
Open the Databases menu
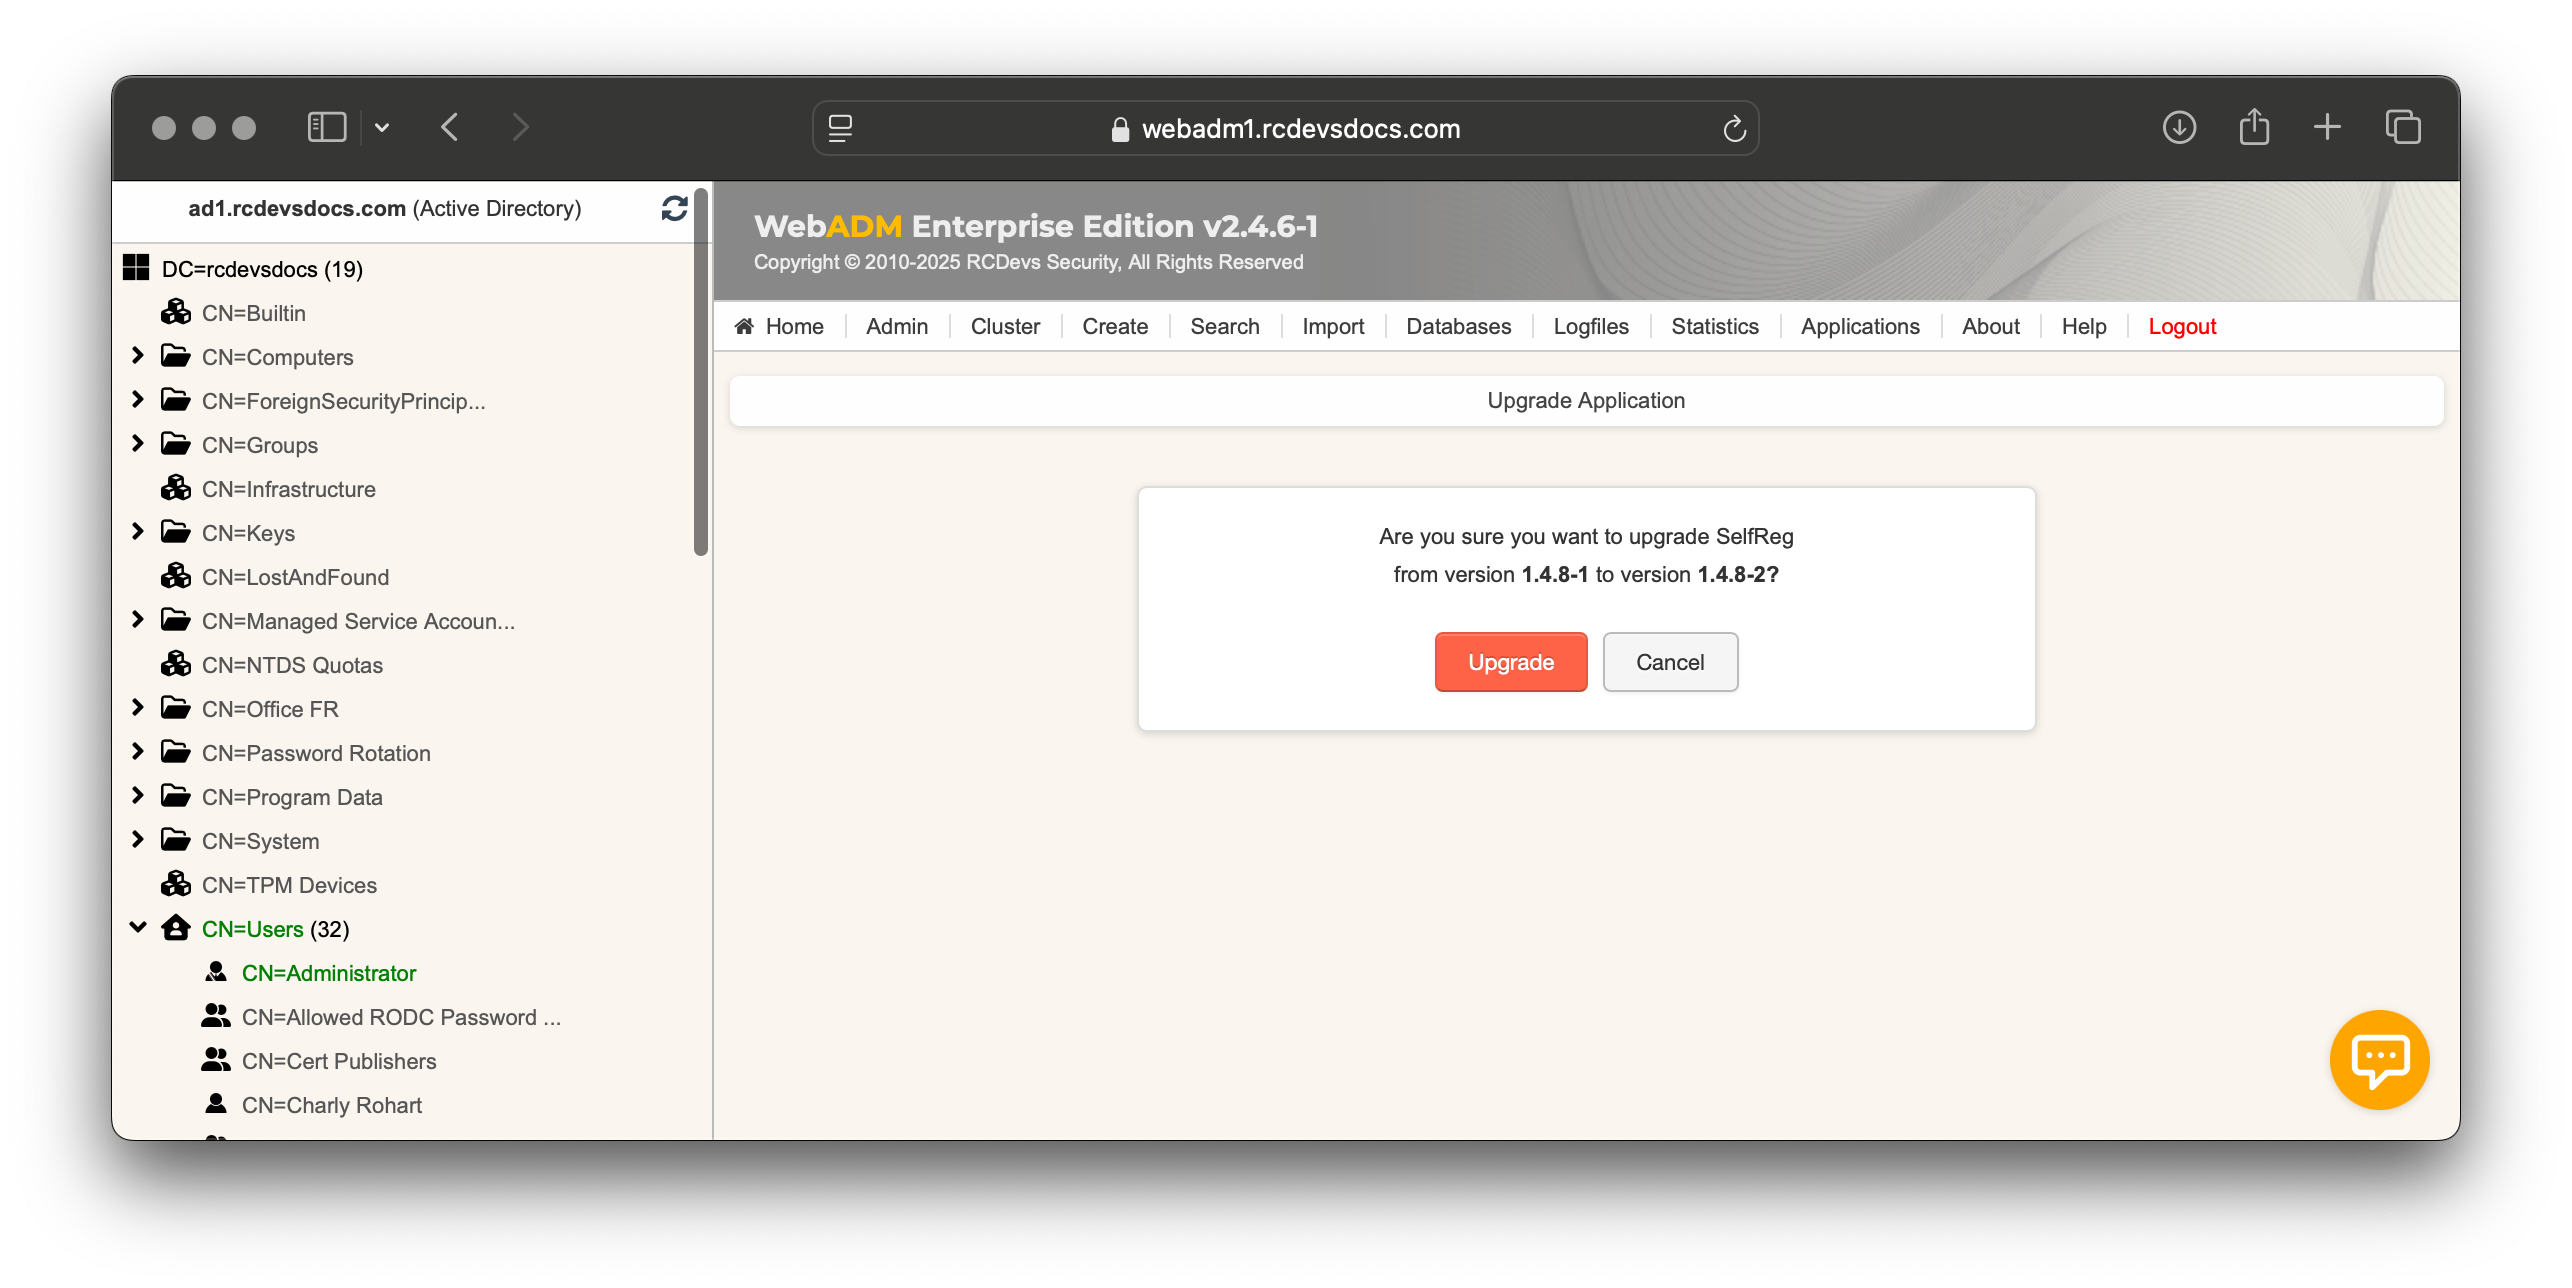coord(1459,326)
